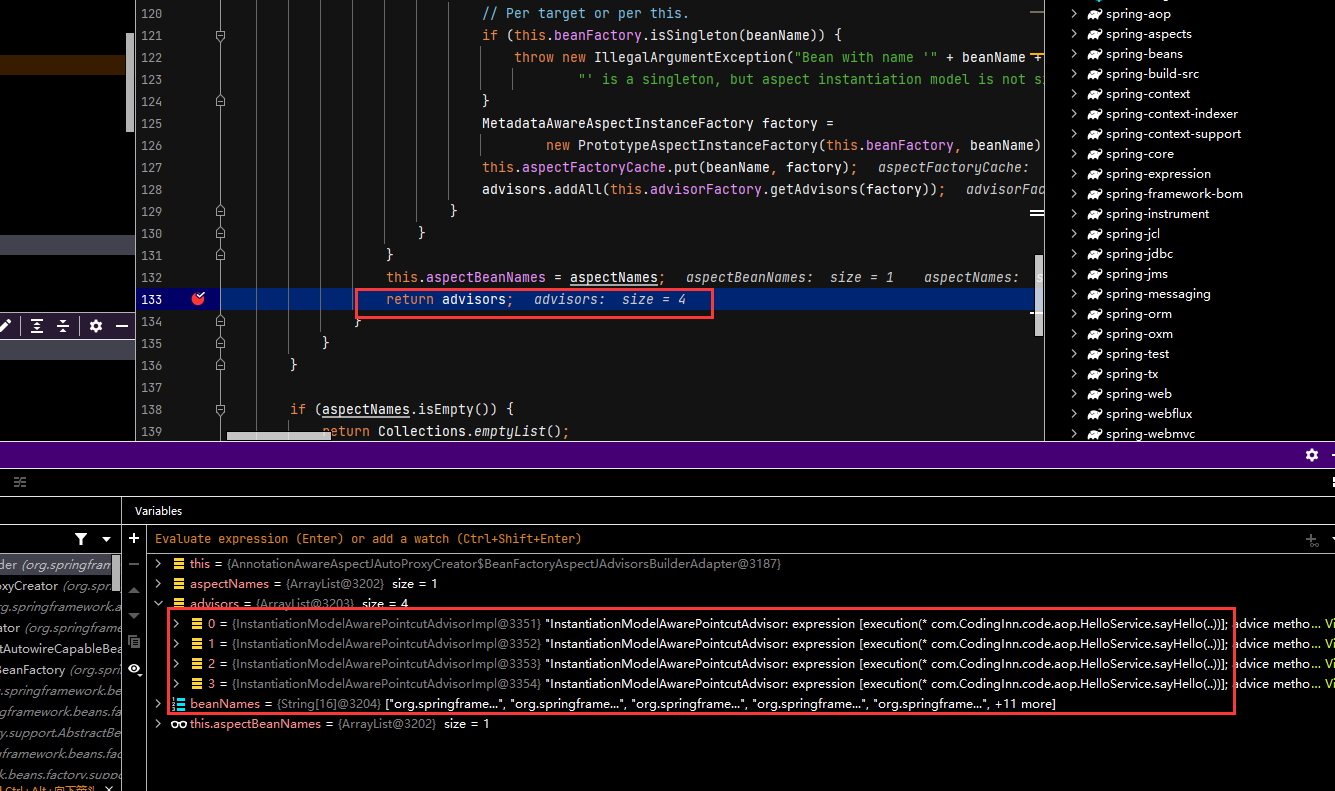The height and width of the screenshot is (791, 1335).
Task: Click the underlined aspectNames on line 132
Action: coord(614,277)
